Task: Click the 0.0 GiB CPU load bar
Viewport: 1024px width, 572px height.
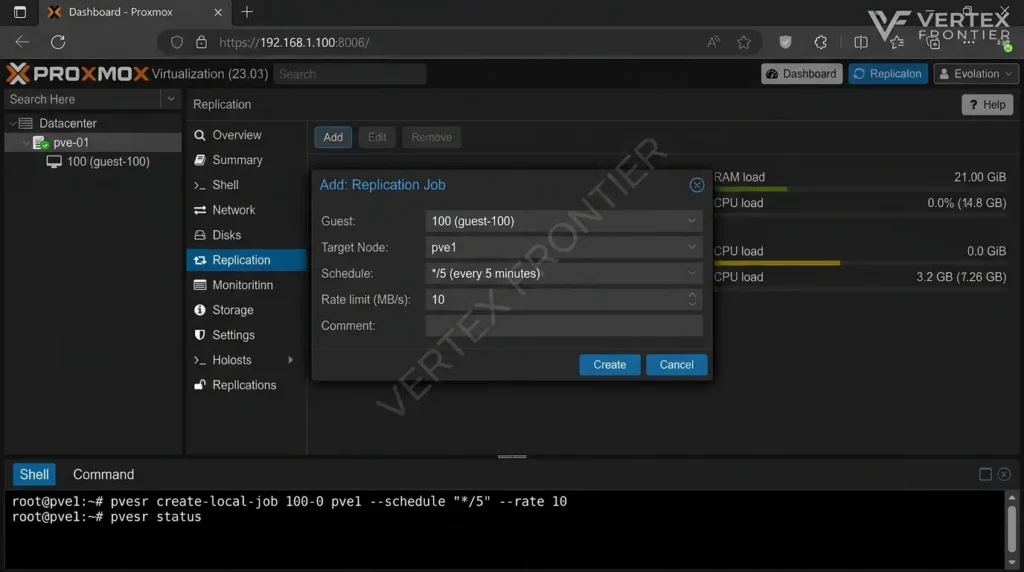Action: [859, 263]
